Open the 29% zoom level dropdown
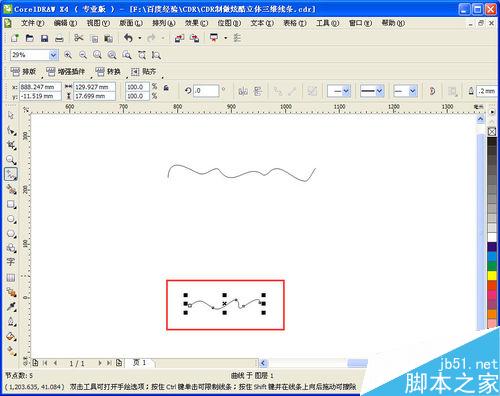 tap(53, 55)
